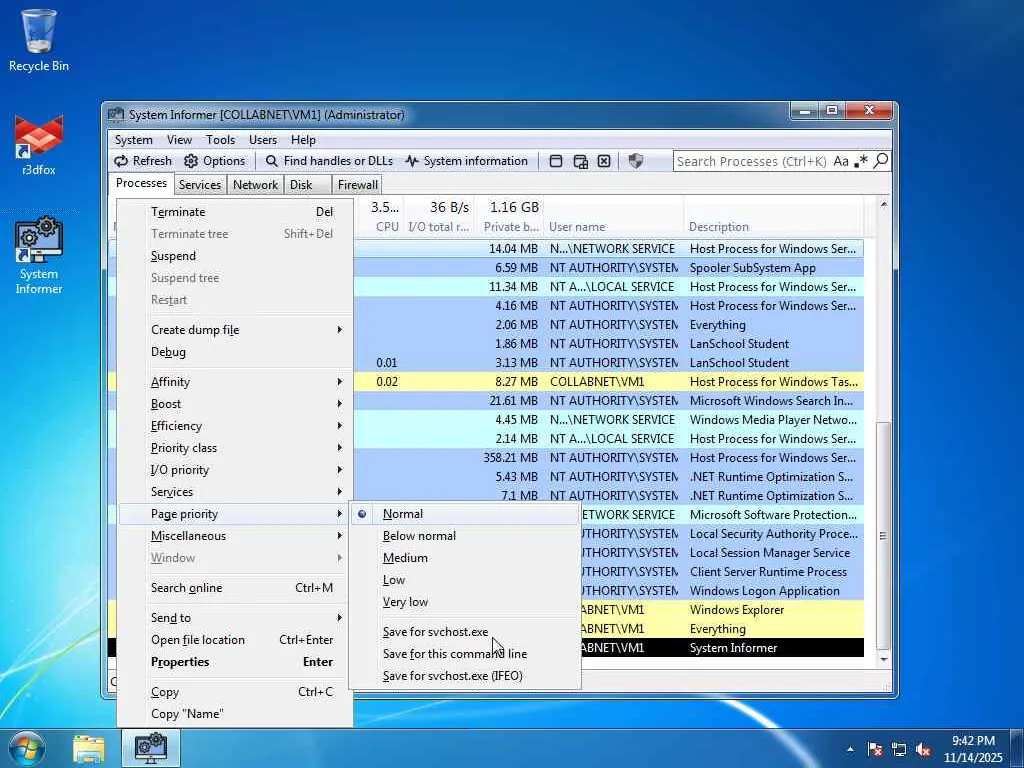Click the muted volume tray icon
Viewport: 1024px width, 768px height.
923,749
